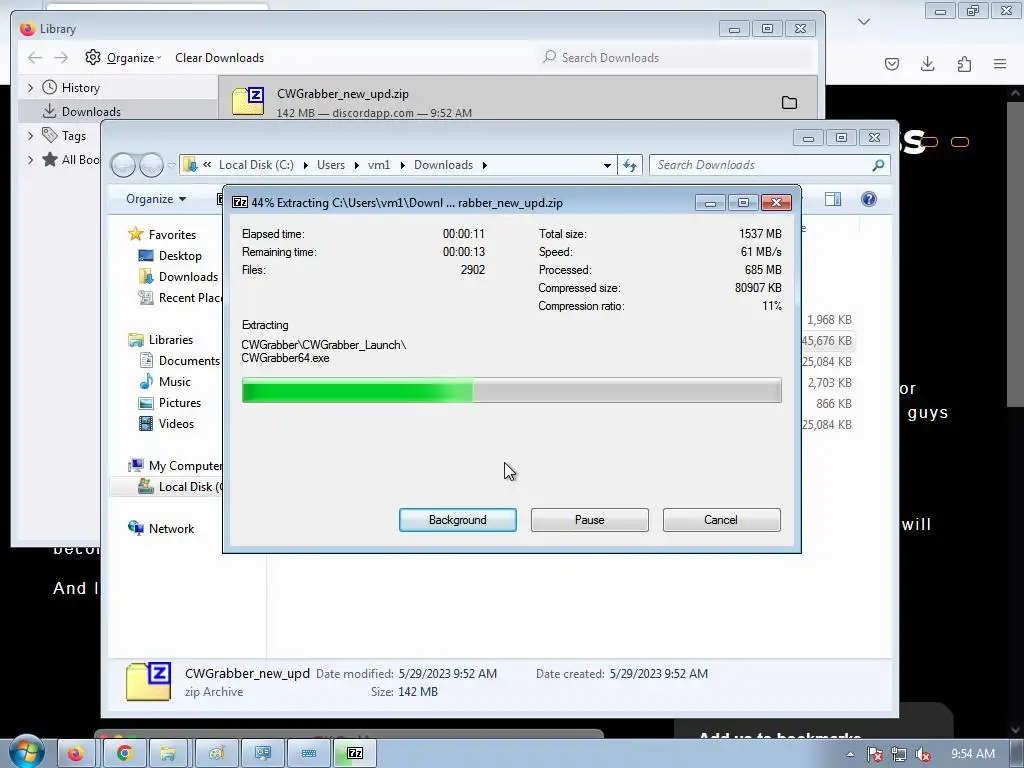Click Library back arrow
The image size is (1024, 768).
click(35, 57)
